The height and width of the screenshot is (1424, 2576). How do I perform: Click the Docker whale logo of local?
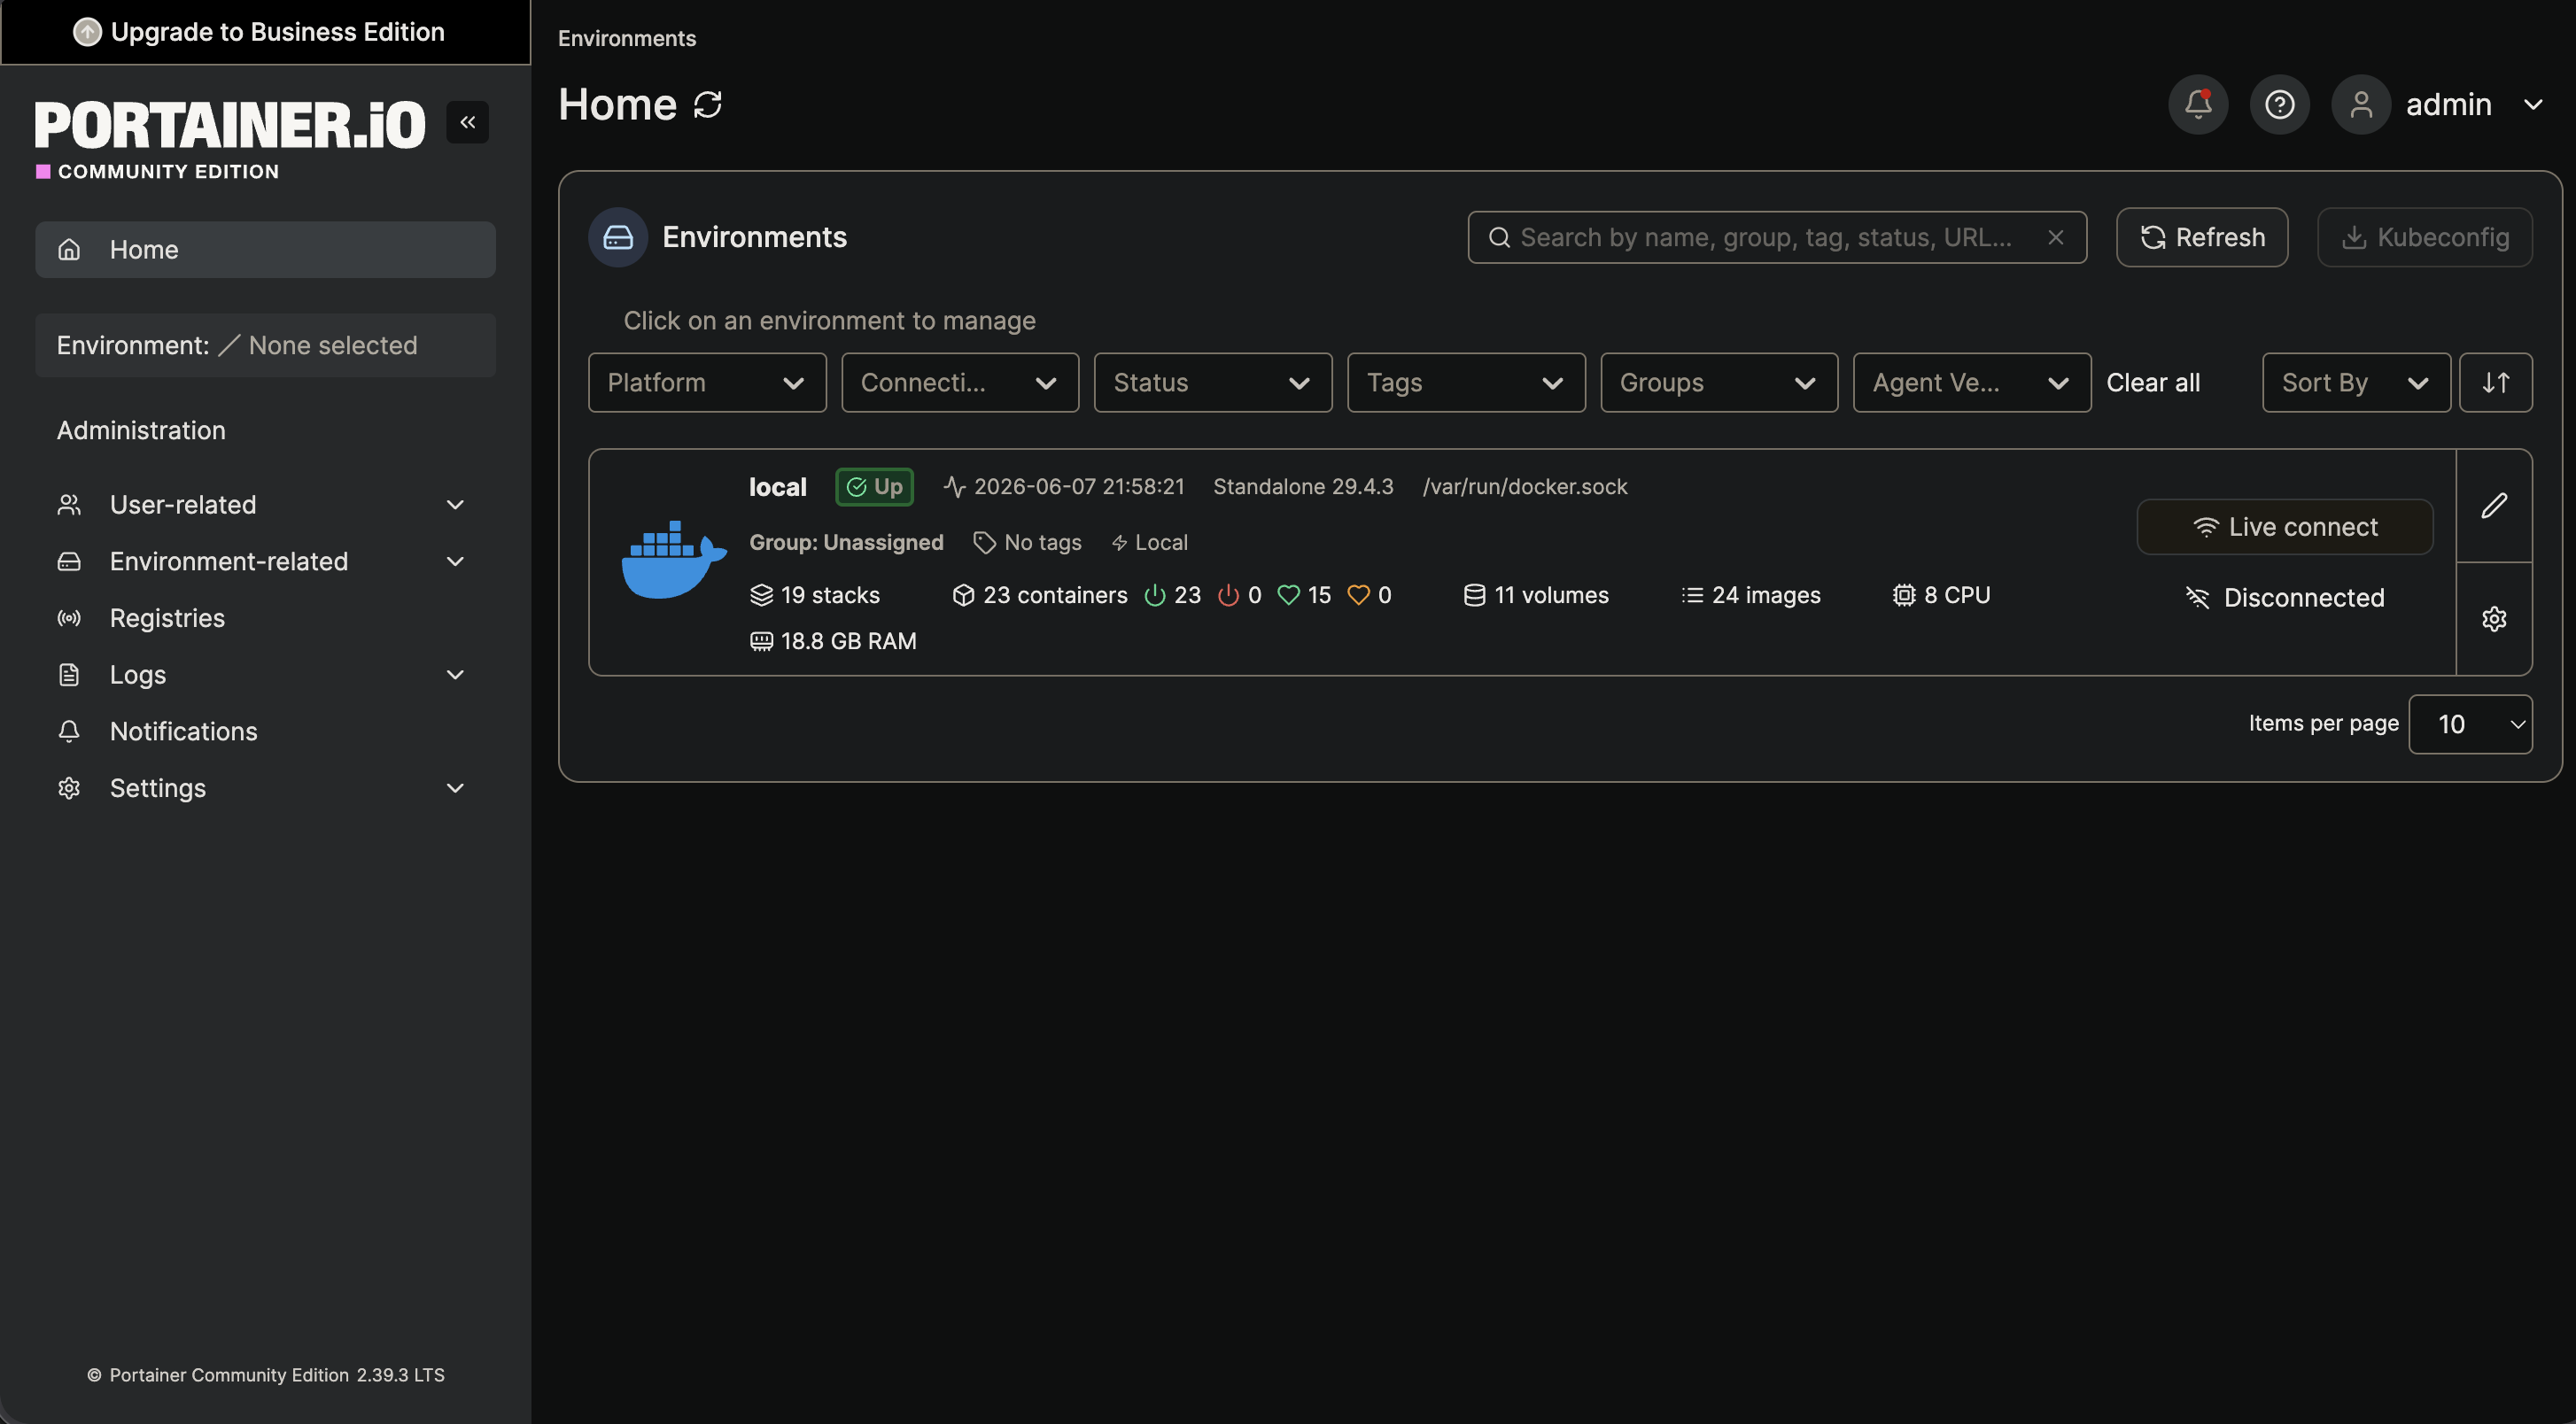click(674, 560)
